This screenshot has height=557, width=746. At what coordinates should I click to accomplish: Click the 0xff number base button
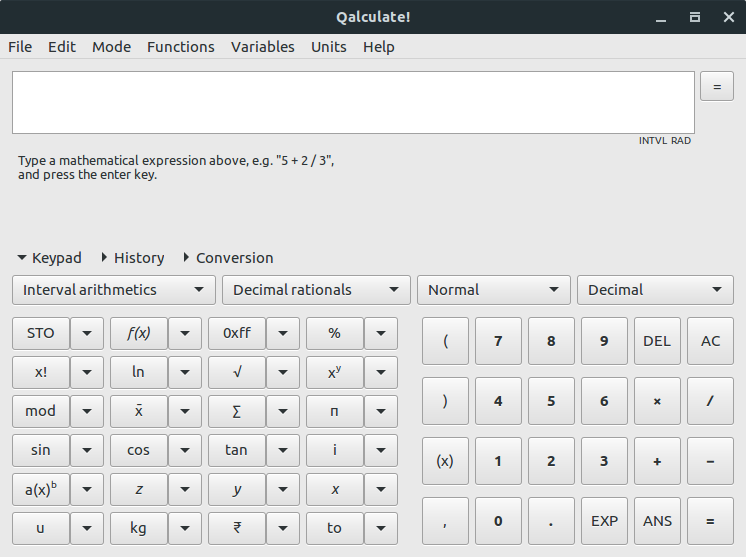coord(237,333)
